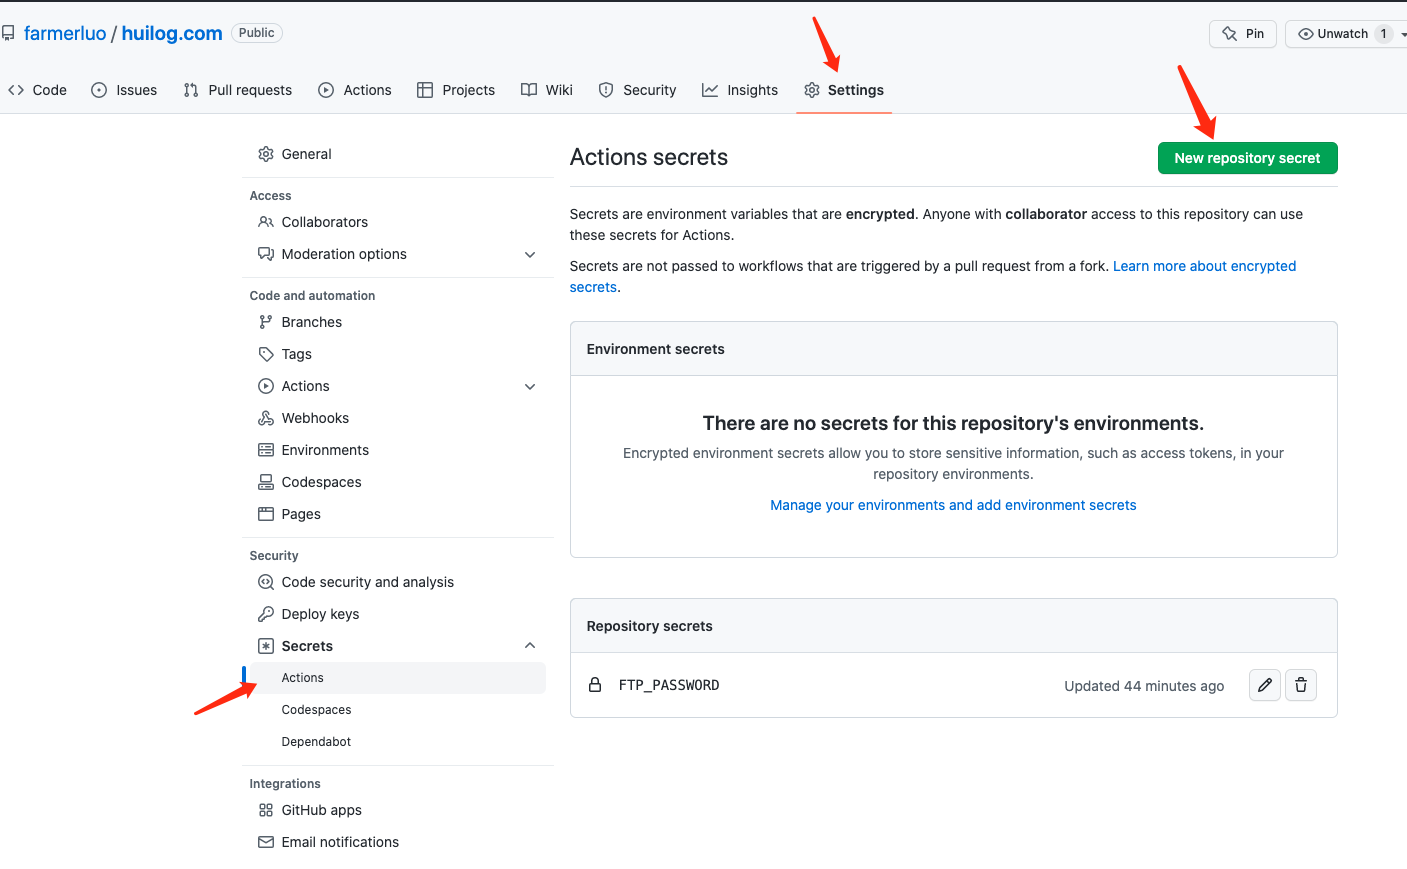The height and width of the screenshot is (869, 1407).
Task: Open the Pull requests tab
Action: (x=238, y=90)
